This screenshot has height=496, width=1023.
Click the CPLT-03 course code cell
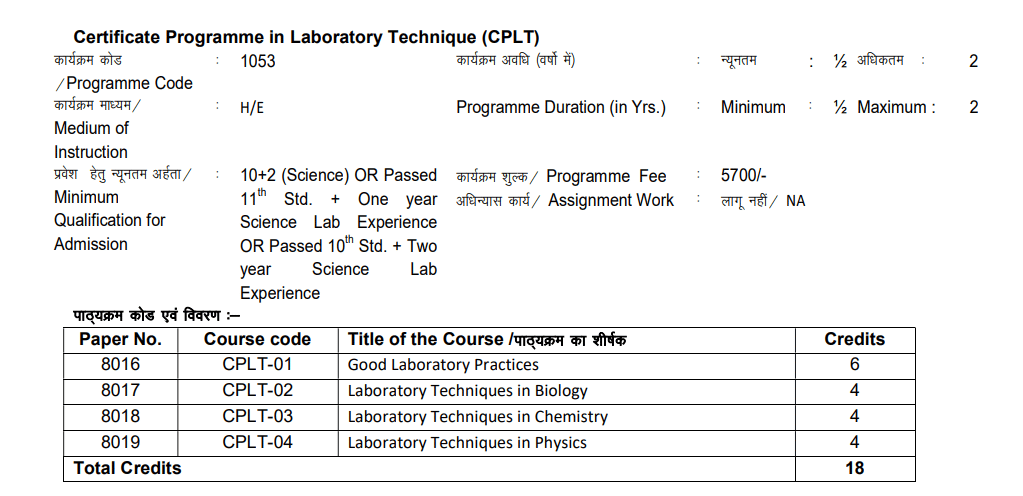[257, 417]
